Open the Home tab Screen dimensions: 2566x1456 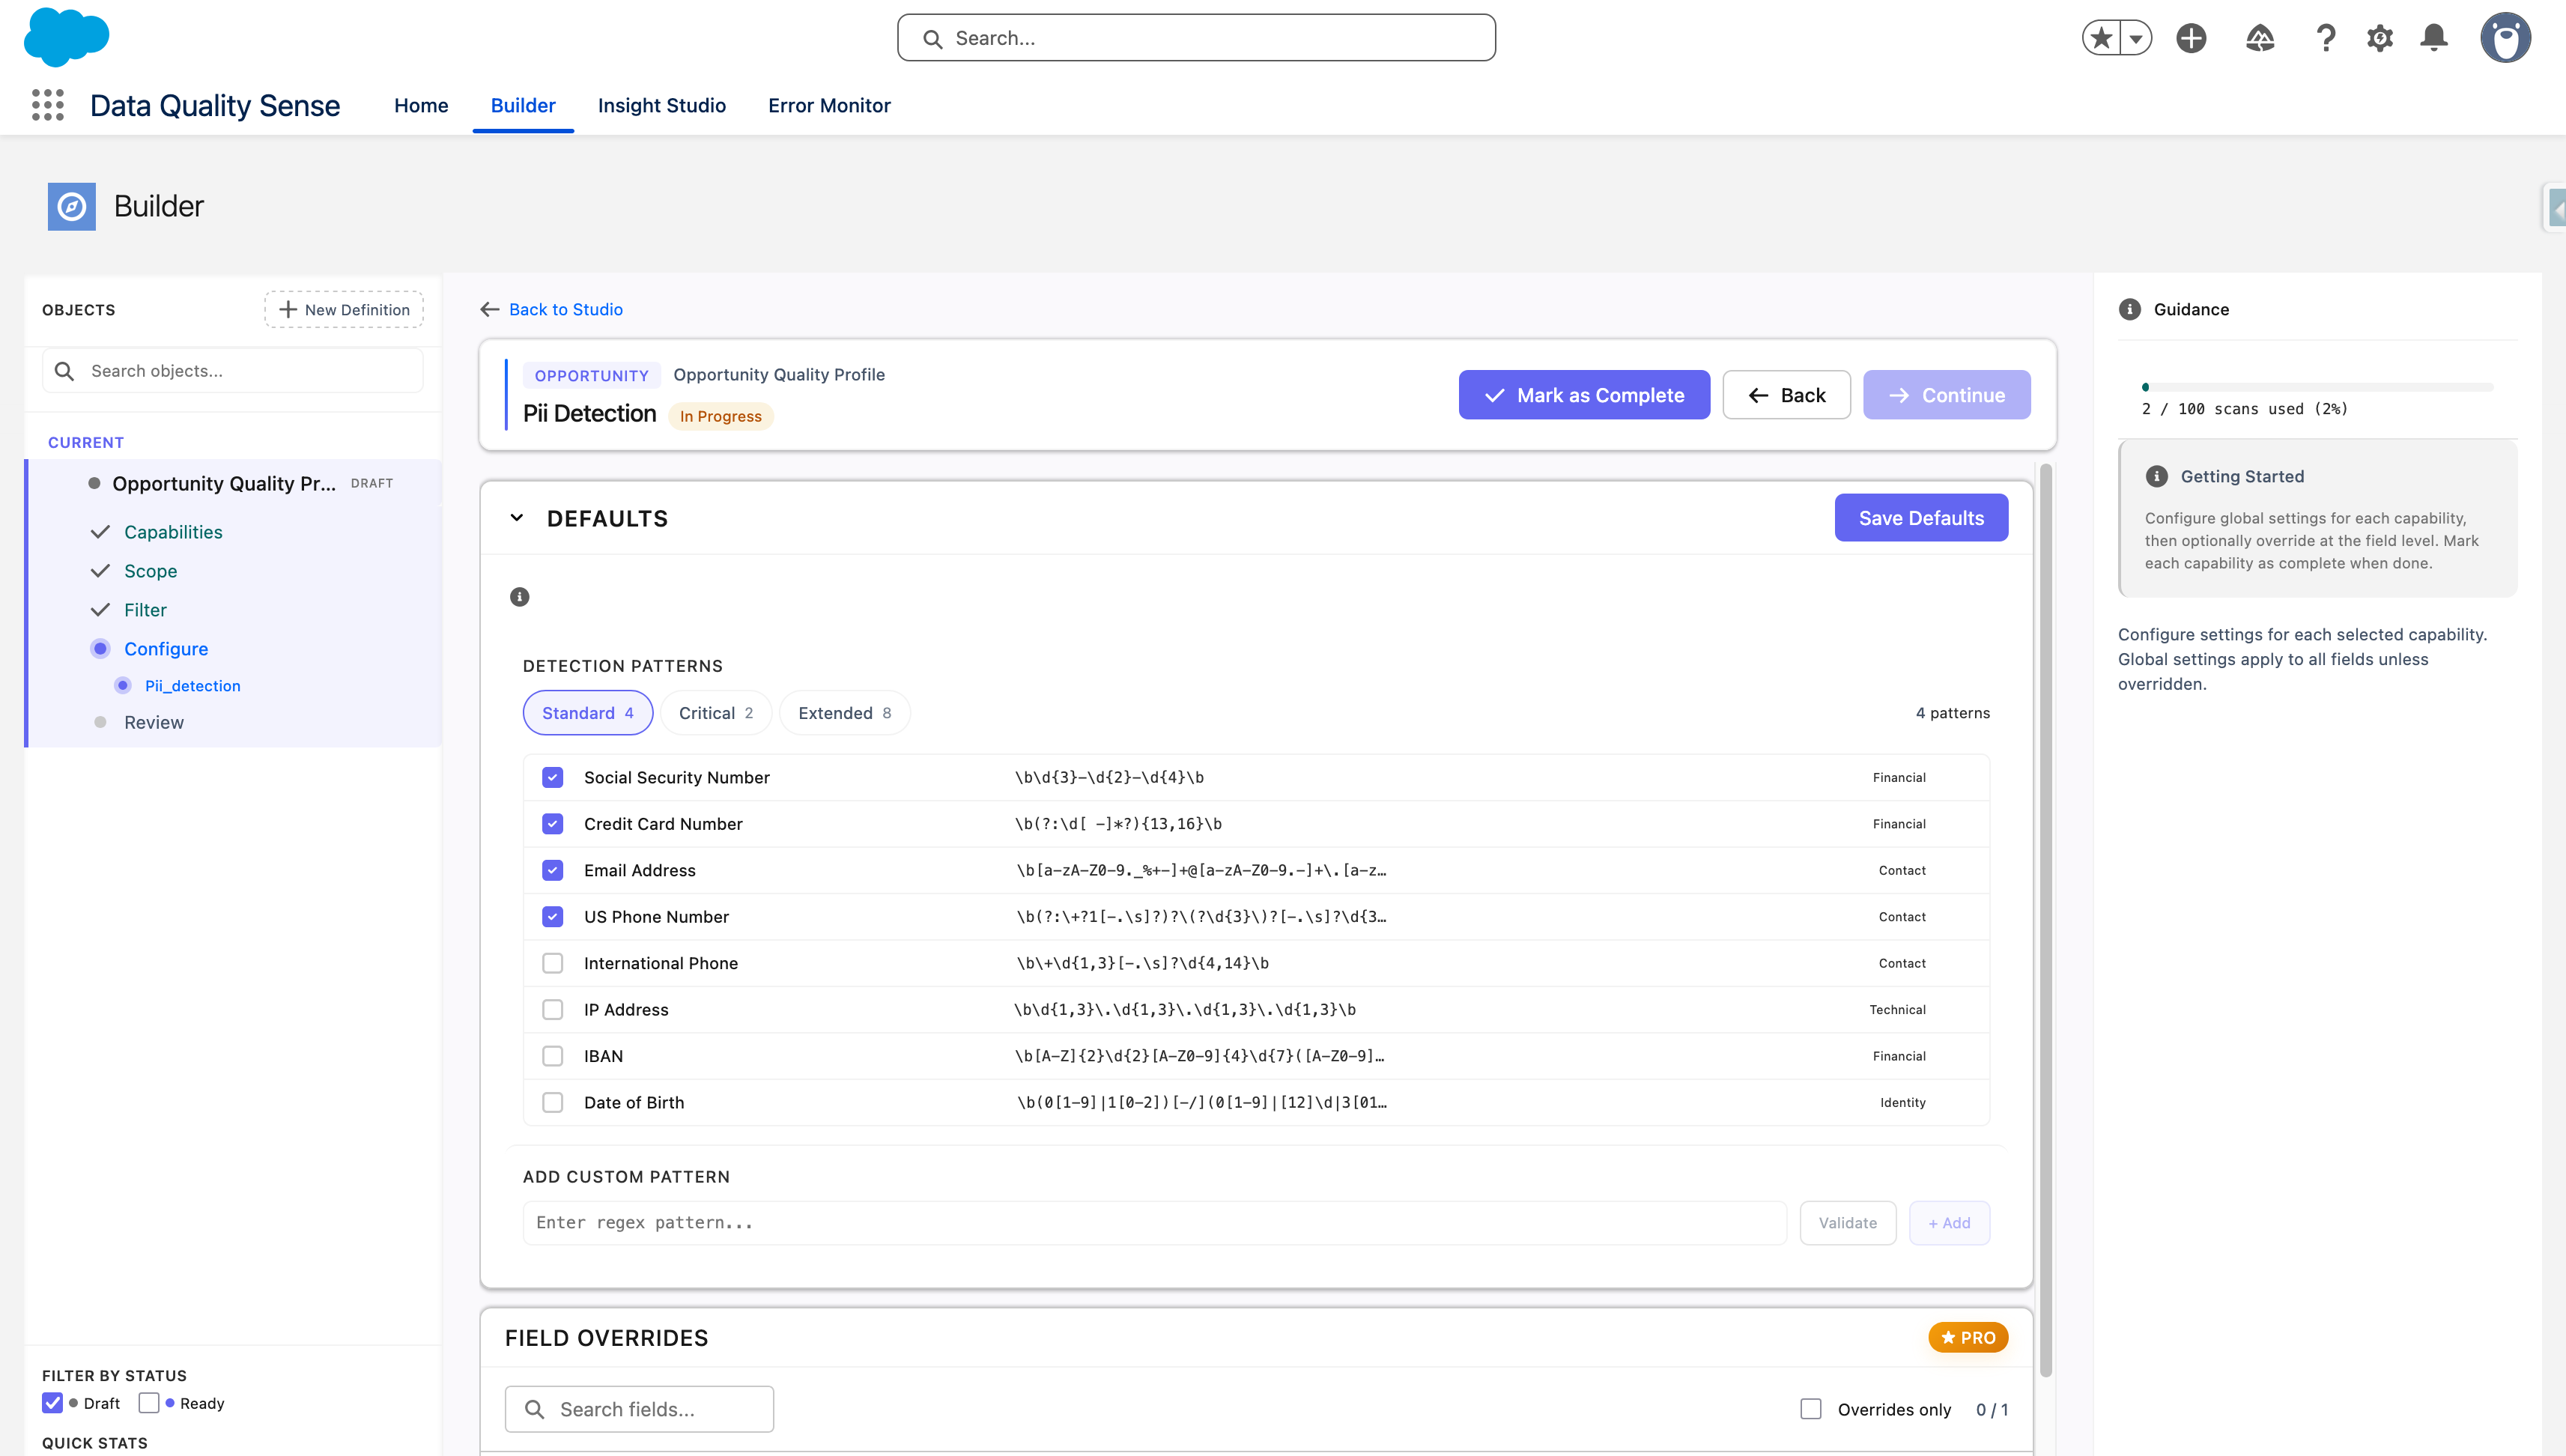(x=421, y=105)
